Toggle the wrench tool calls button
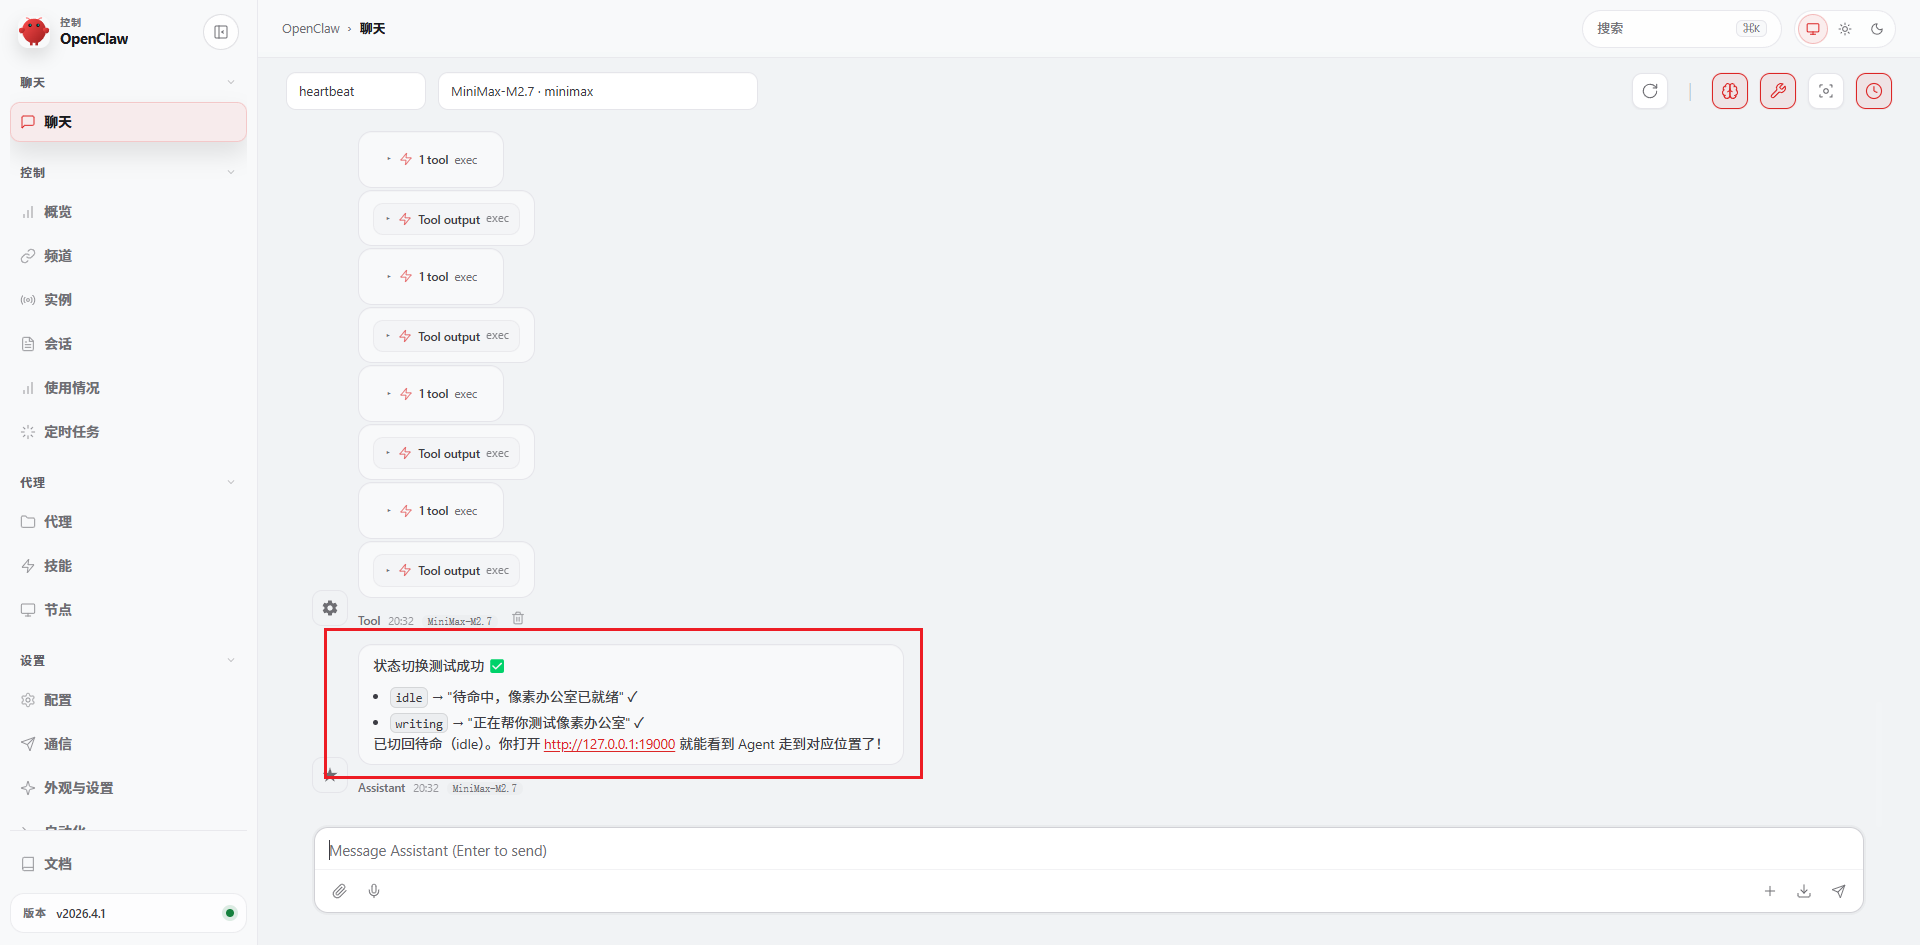The image size is (1920, 945). pyautogui.click(x=1777, y=91)
